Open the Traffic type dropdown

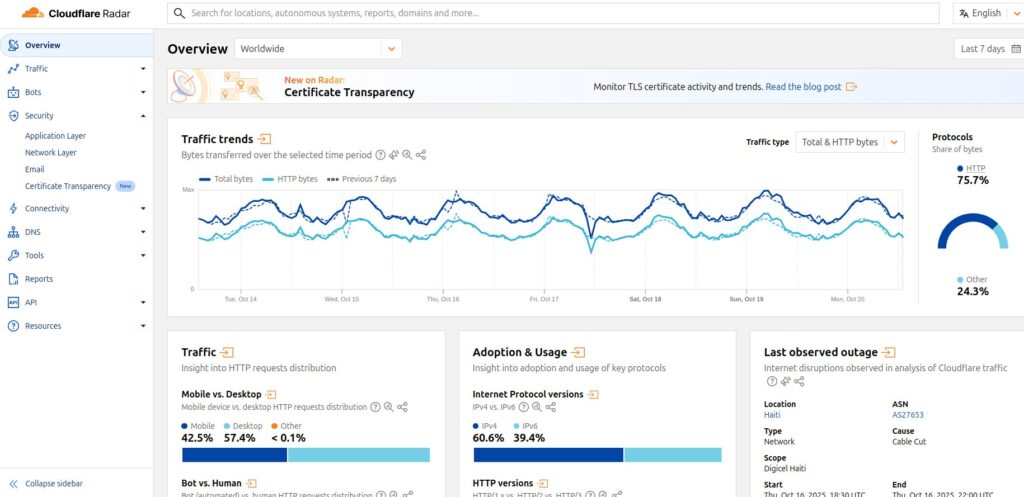850,142
